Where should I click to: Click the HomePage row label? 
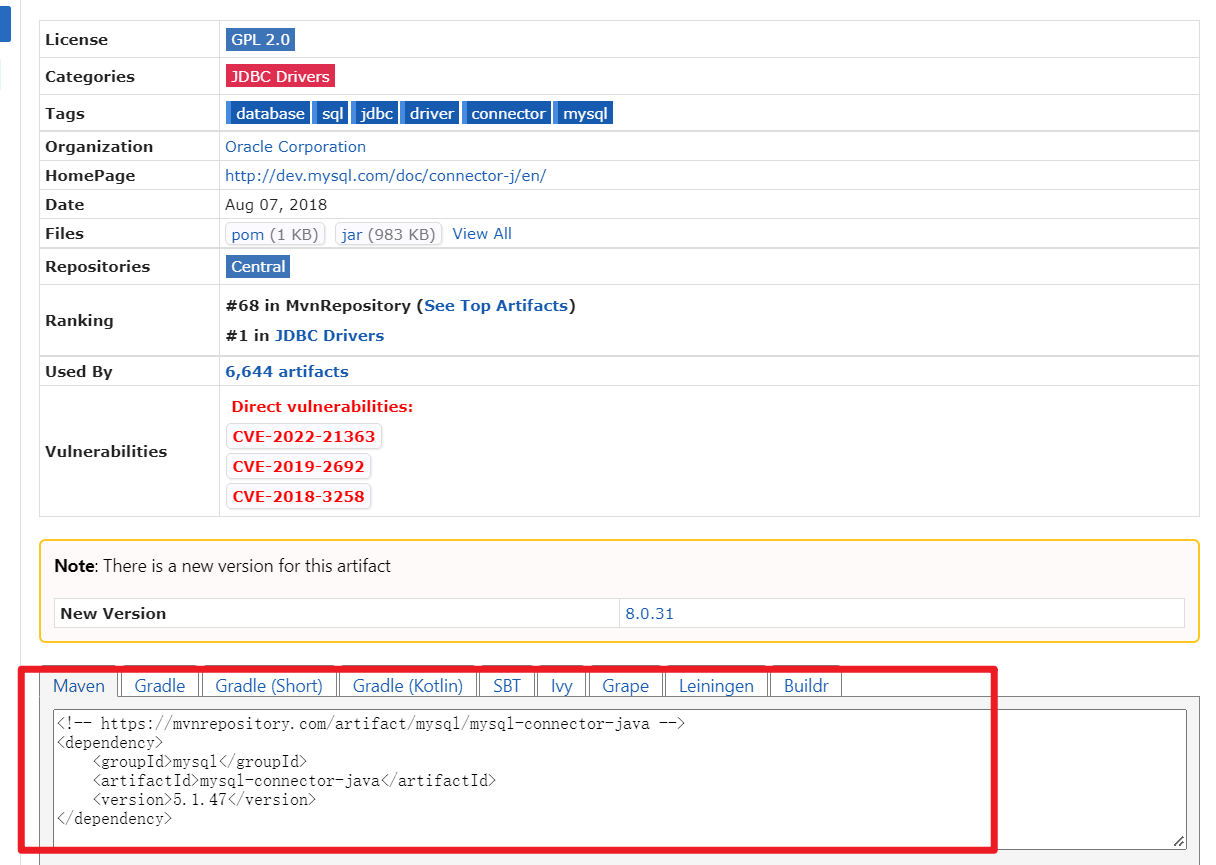pos(90,175)
